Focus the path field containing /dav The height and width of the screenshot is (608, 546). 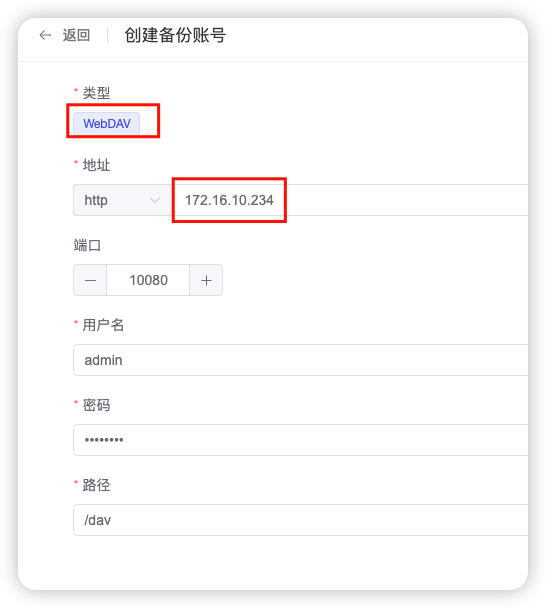click(x=301, y=520)
